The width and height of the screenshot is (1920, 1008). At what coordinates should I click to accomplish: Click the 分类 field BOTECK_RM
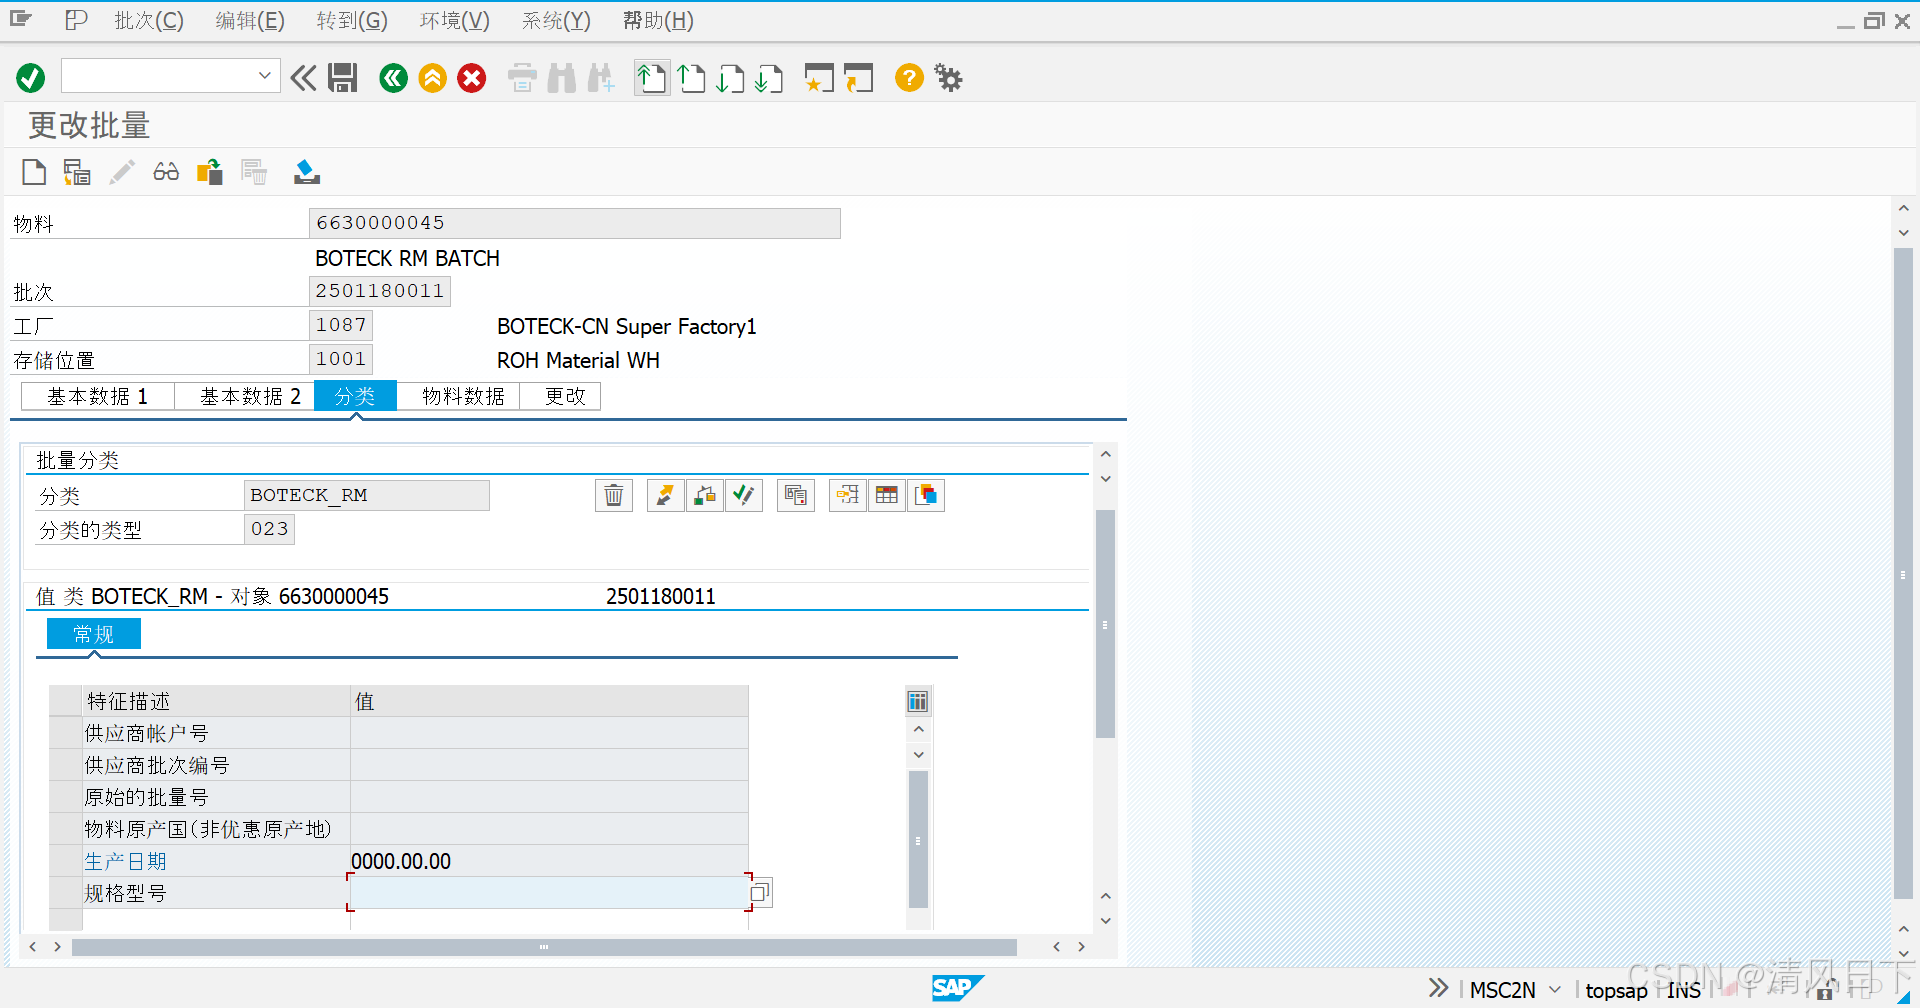[367, 495]
